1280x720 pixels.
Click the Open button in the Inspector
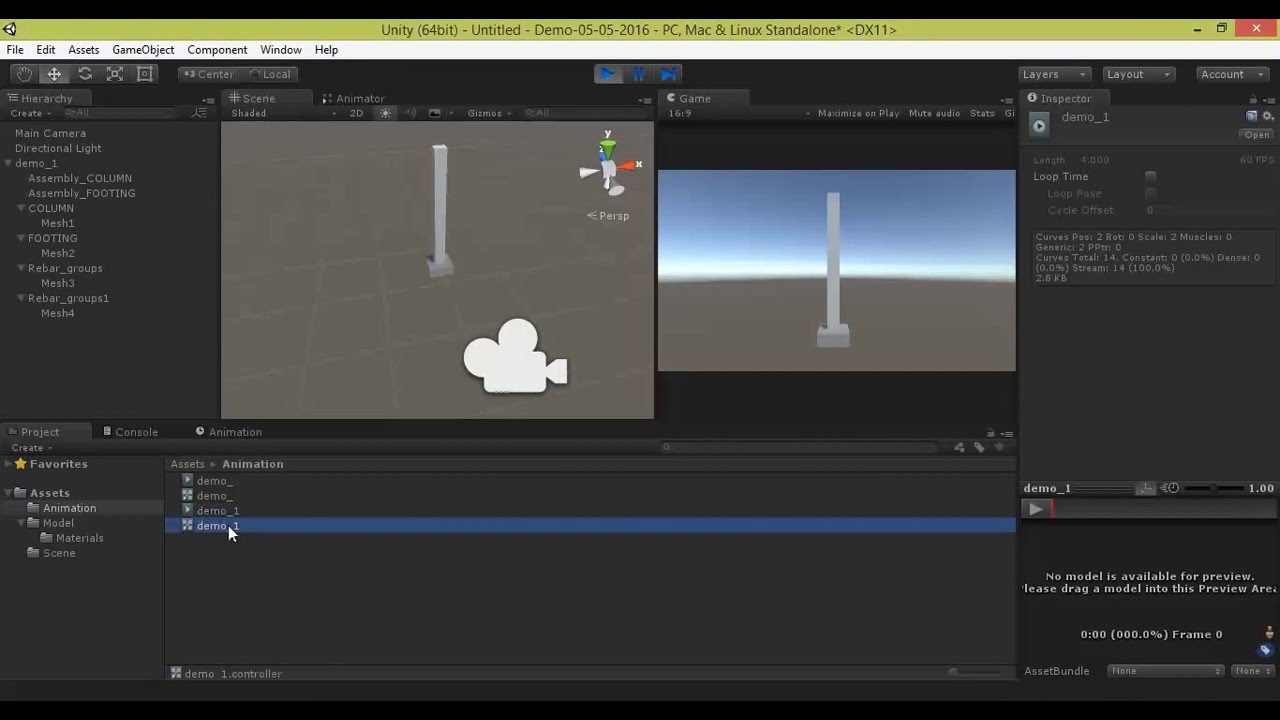pos(1257,135)
